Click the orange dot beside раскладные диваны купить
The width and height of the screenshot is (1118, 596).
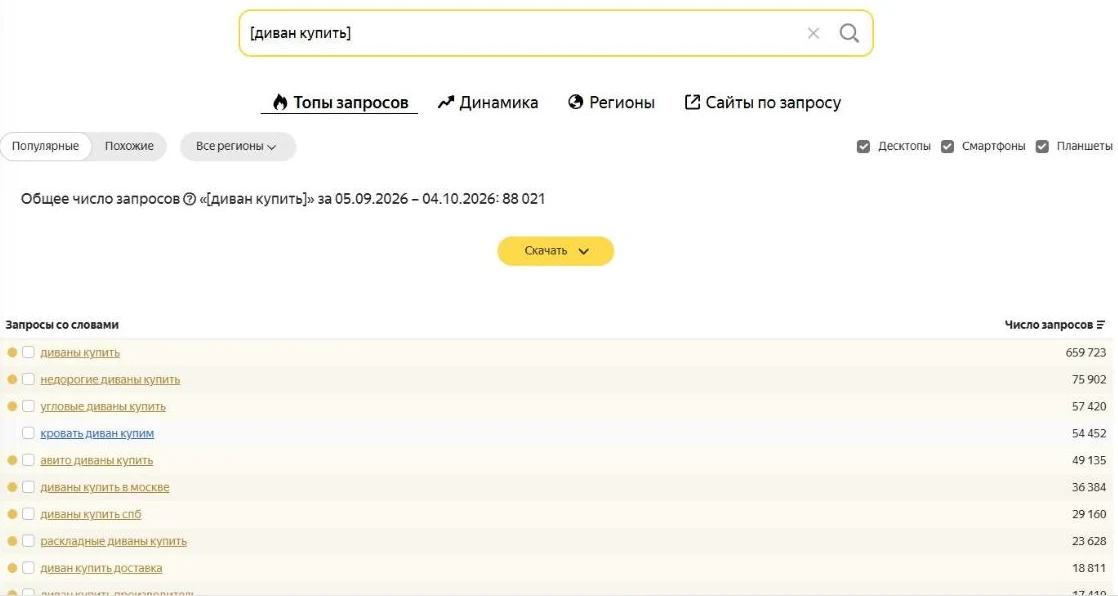[12, 541]
